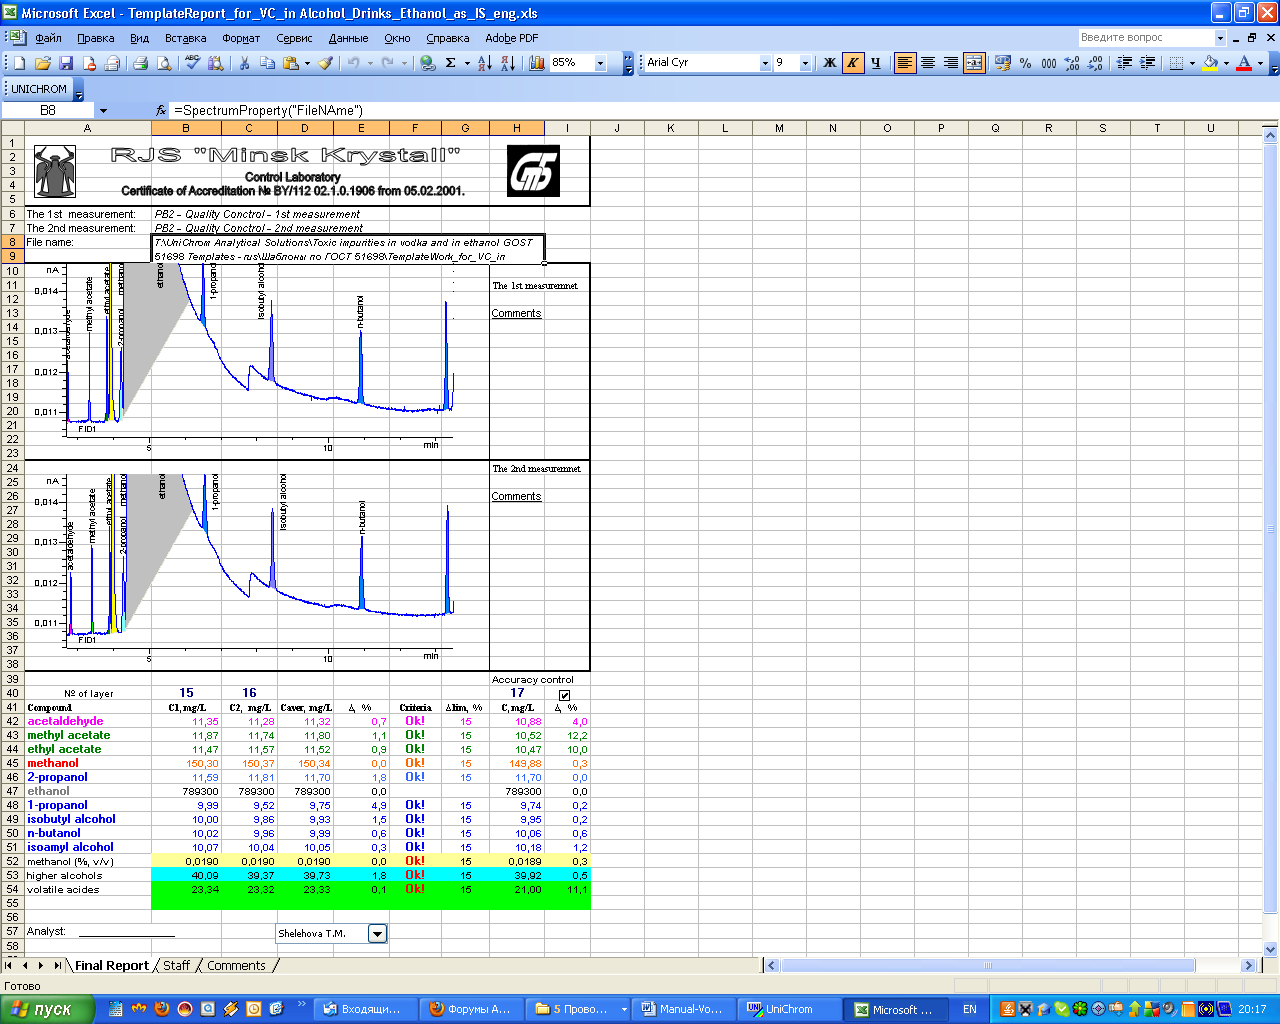1280x1024 pixels.
Task: Open the Формат menu
Action: 241,38
